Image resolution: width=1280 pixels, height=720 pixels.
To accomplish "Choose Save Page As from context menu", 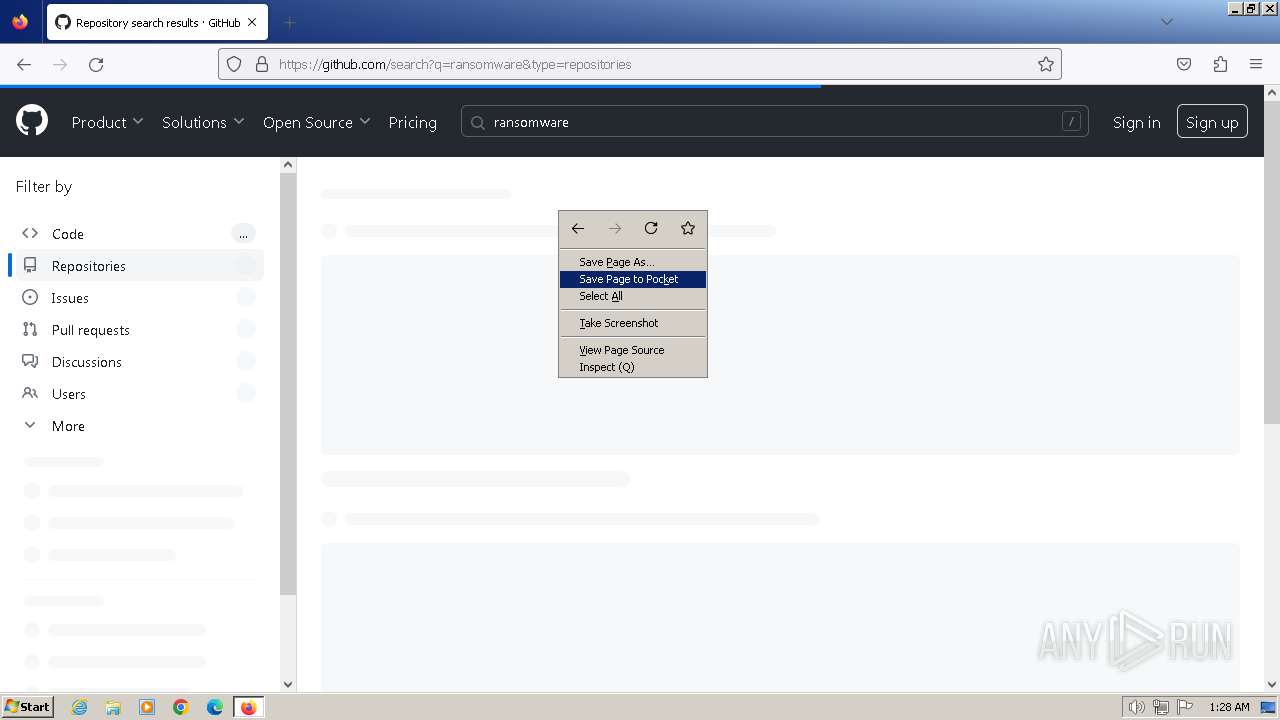I will pos(633,262).
